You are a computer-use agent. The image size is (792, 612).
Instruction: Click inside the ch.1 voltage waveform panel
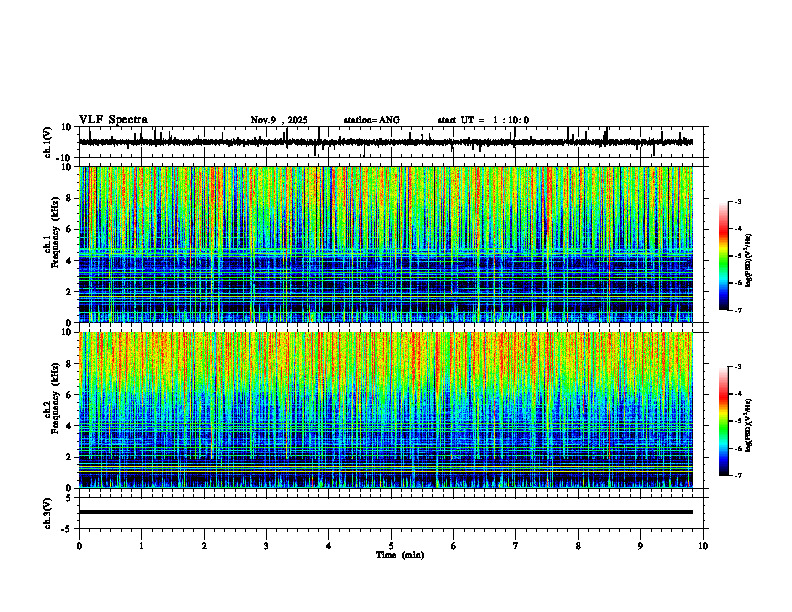393,142
